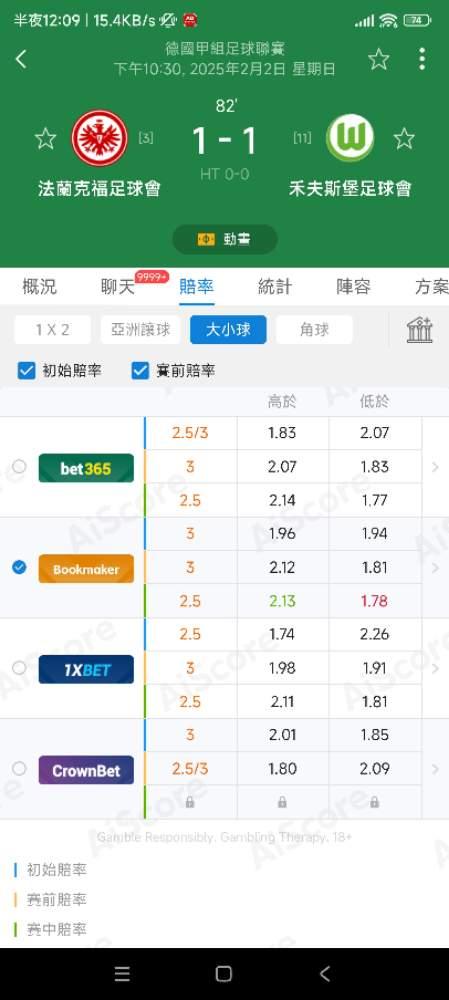Select the 亞洲讓球 odds type
The height and width of the screenshot is (1000, 449).
pyautogui.click(x=140, y=330)
